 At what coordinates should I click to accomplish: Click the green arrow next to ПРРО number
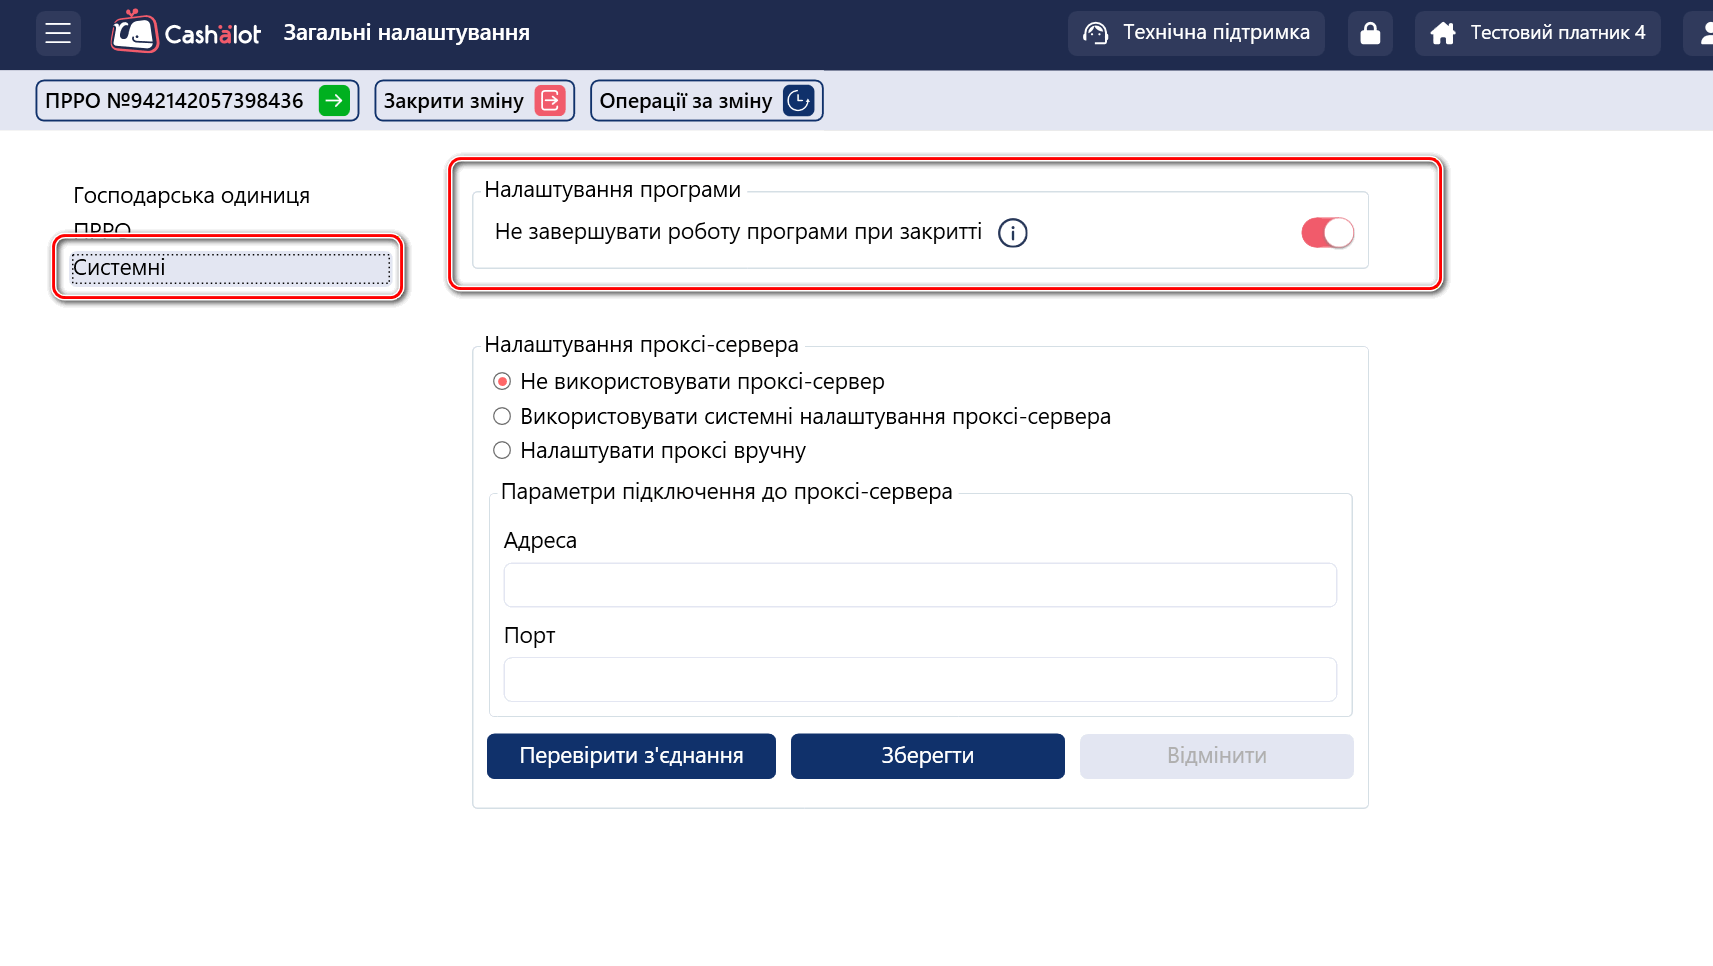pos(334,101)
